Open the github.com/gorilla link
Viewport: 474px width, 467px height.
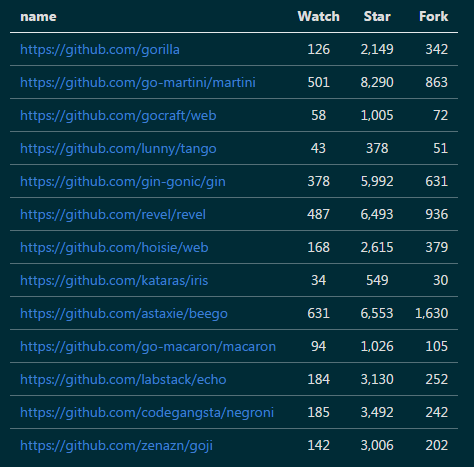tap(100, 50)
